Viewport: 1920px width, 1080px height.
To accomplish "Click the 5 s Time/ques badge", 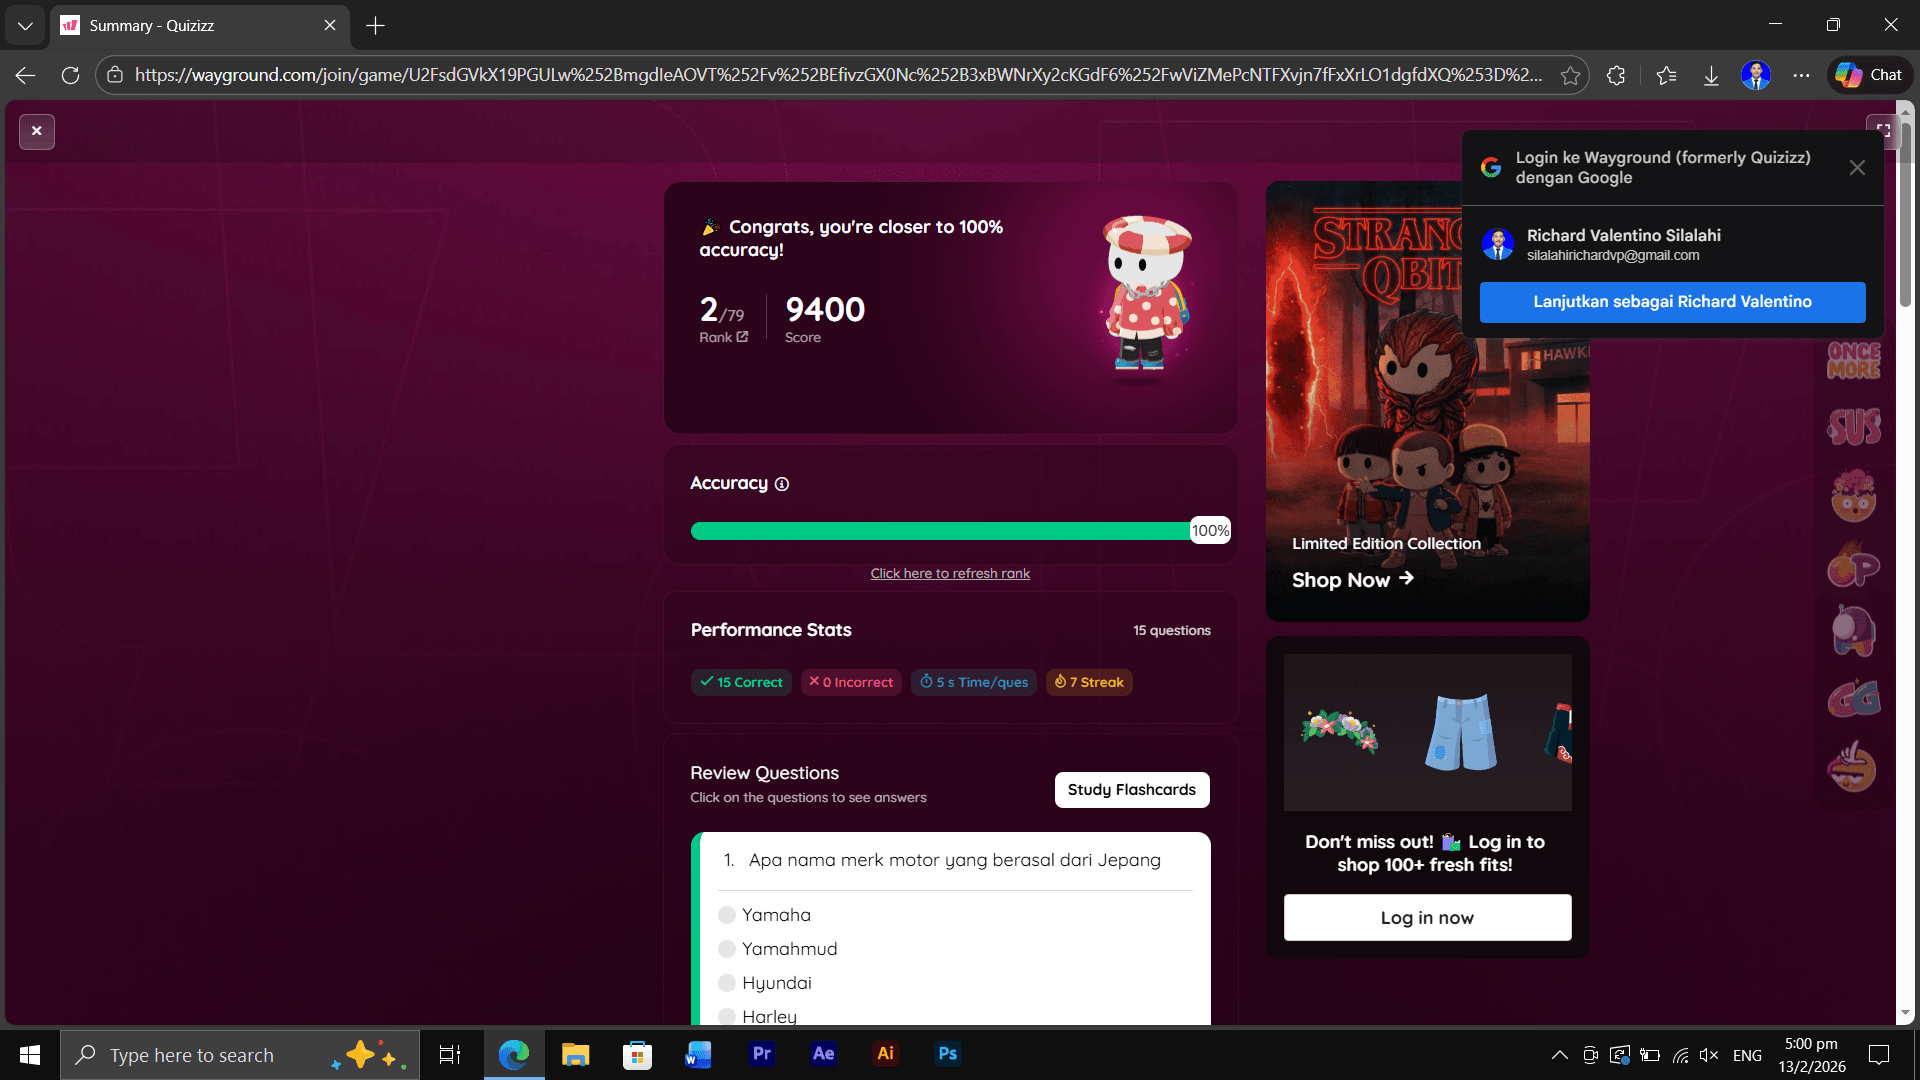I will pos(974,682).
